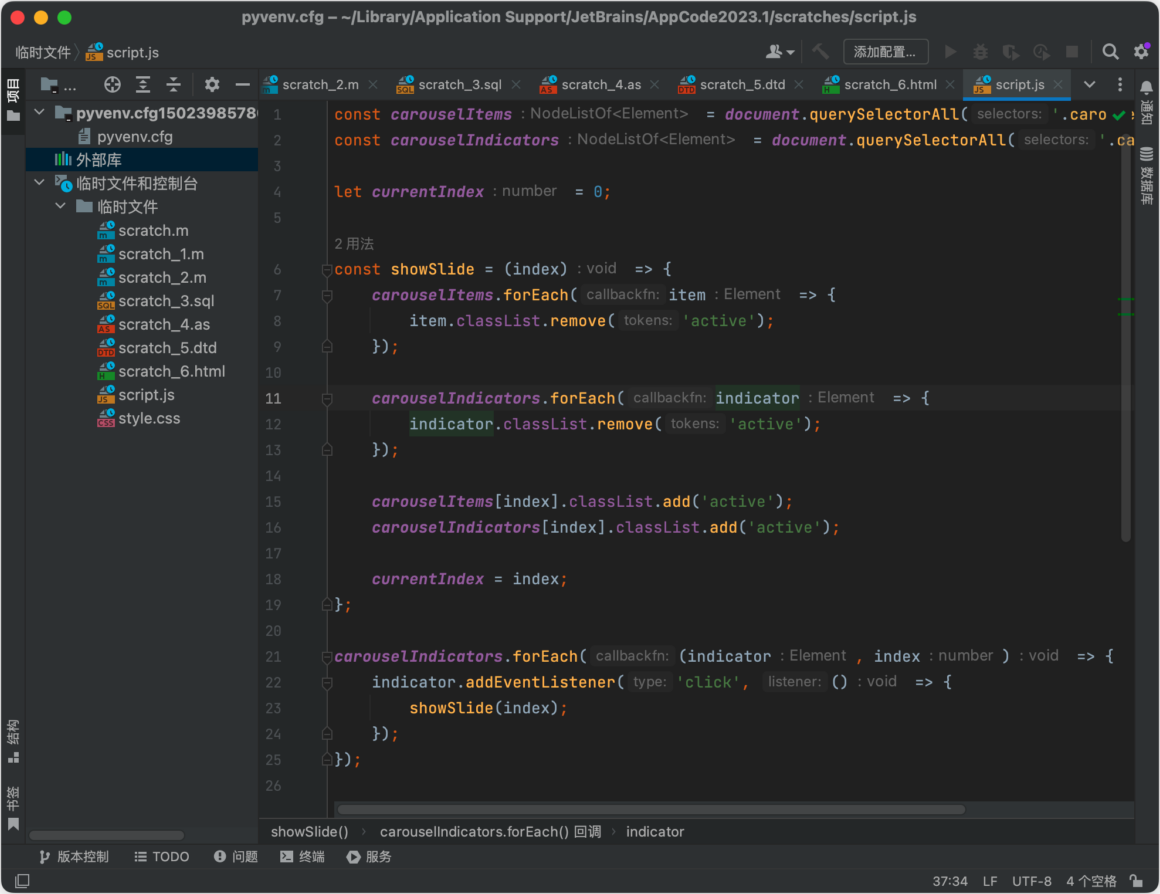Open the Database tool window
This screenshot has height=894, width=1160.
click(x=1146, y=176)
